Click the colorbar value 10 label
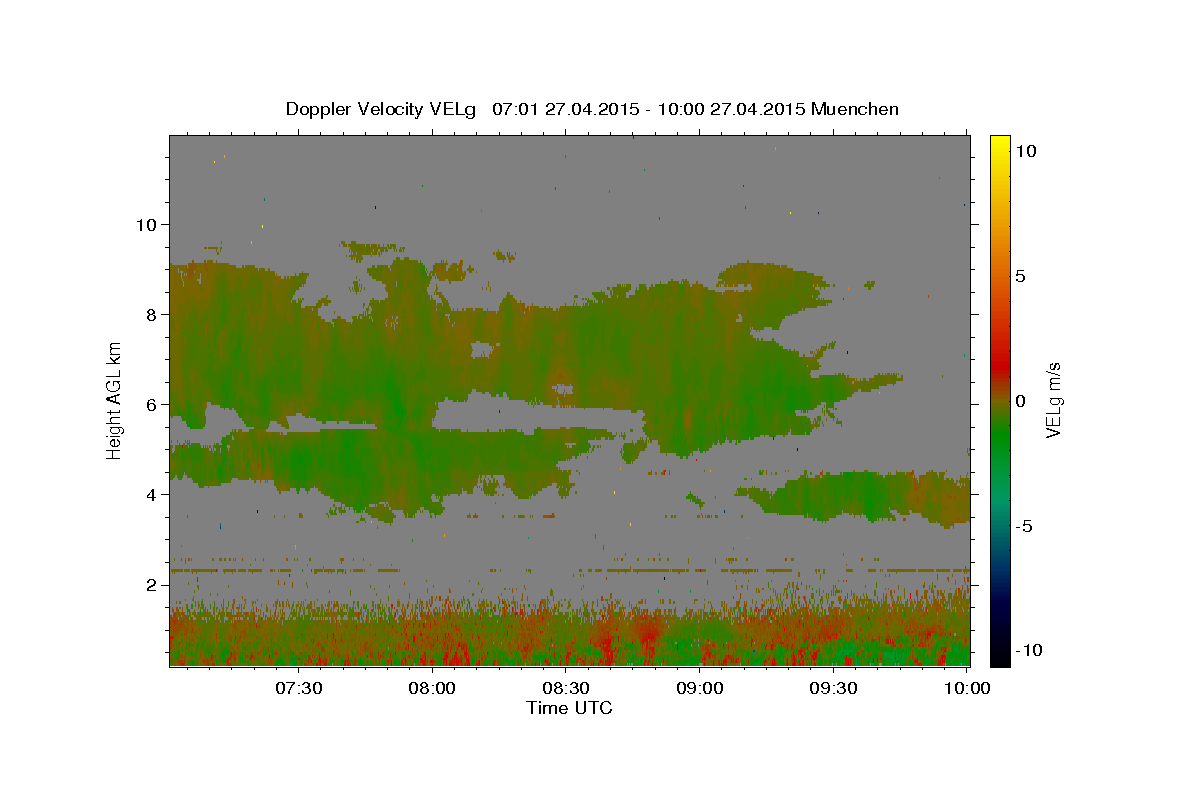The width and height of the screenshot is (1200, 800). 1025,151
